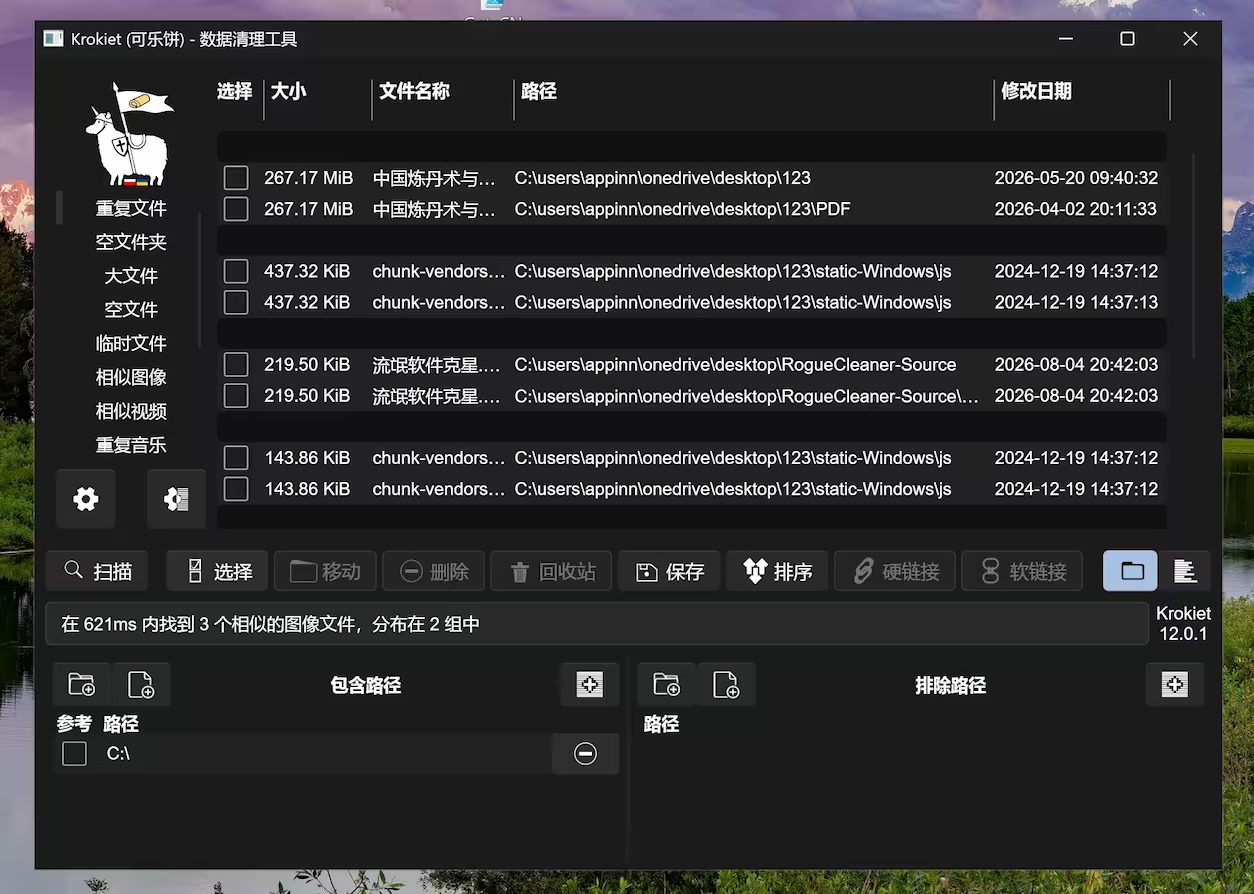Viewport: 1254px width, 894px height.
Task: Sort by the 修改日期 column header
Action: (1037, 91)
